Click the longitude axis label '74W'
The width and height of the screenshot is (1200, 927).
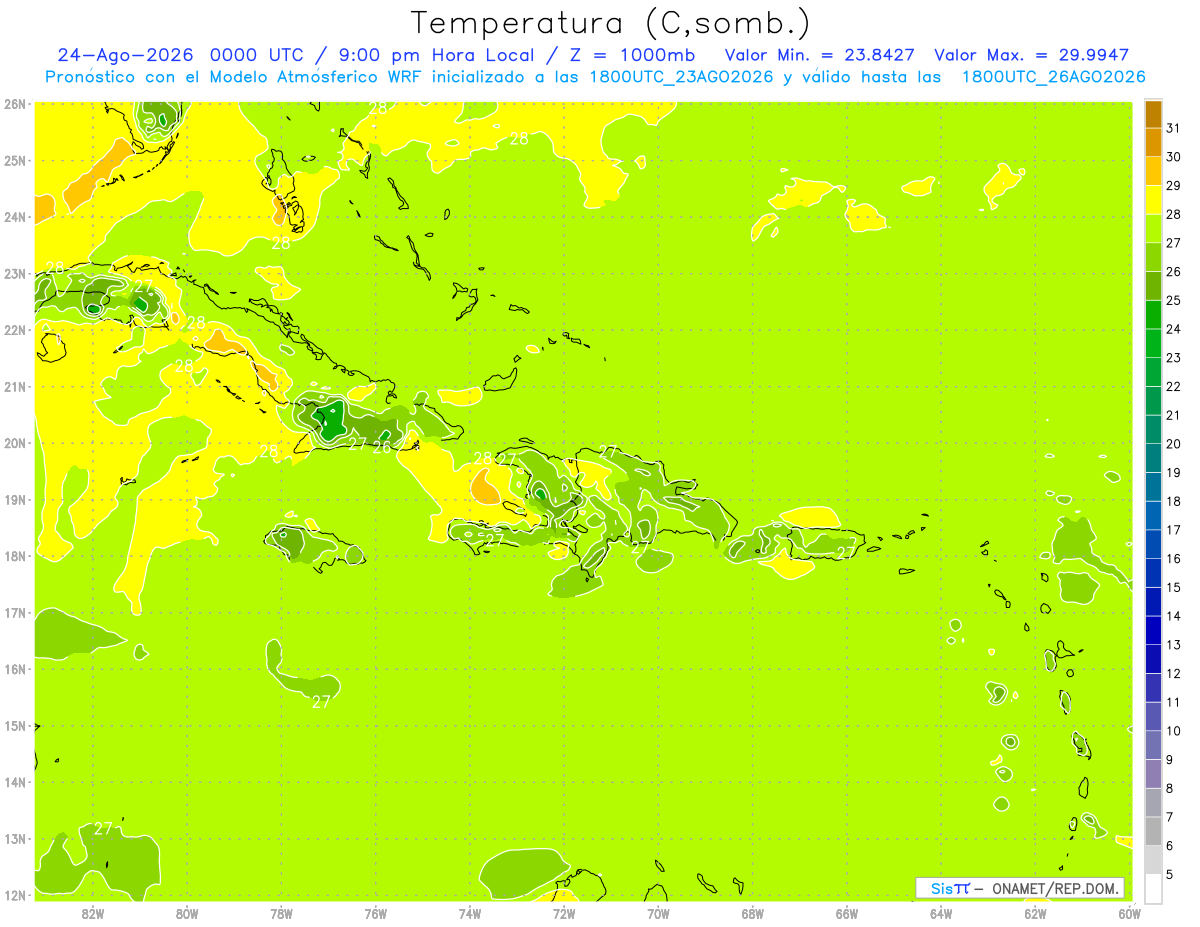click(x=469, y=913)
